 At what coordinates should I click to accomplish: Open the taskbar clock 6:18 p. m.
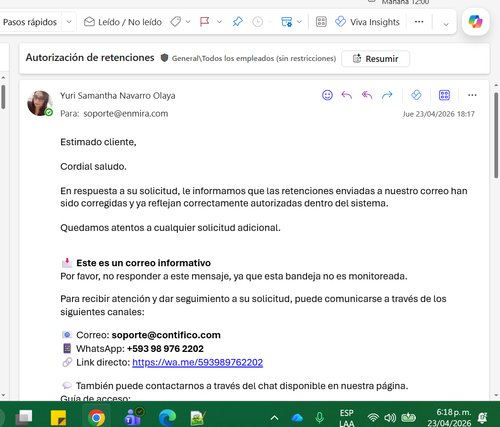449,418
